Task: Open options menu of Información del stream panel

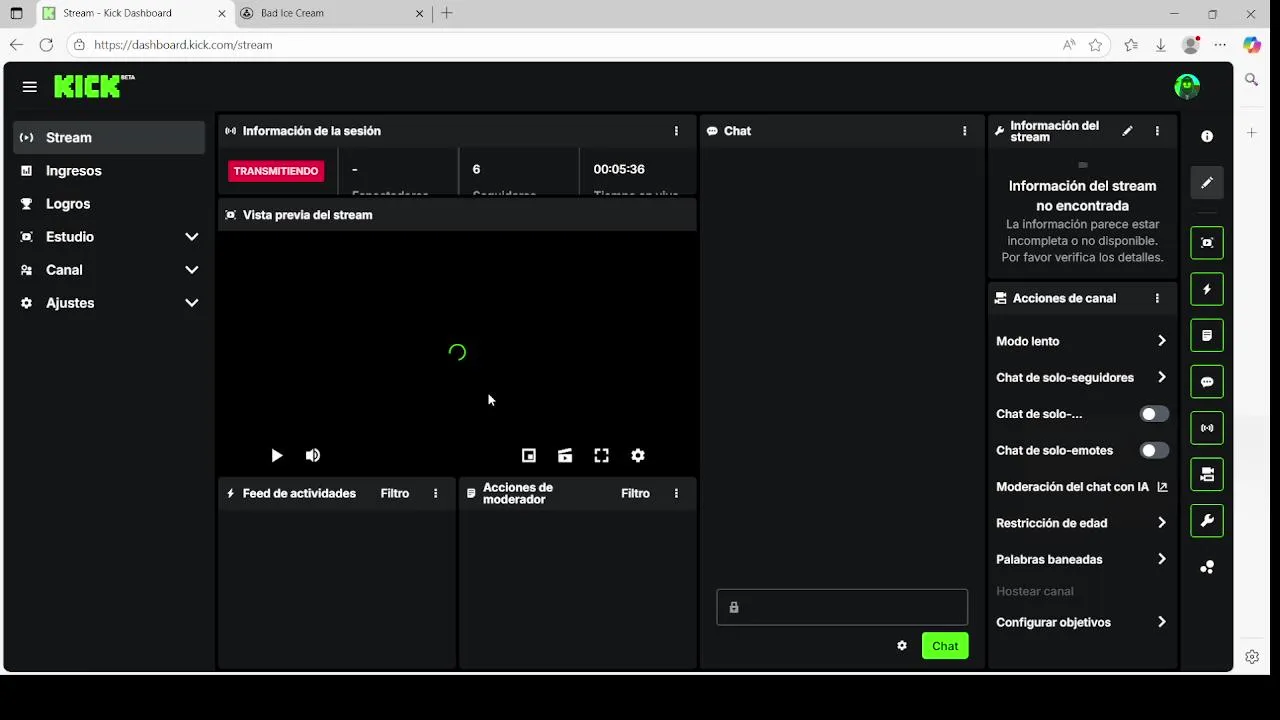Action: [1158, 131]
